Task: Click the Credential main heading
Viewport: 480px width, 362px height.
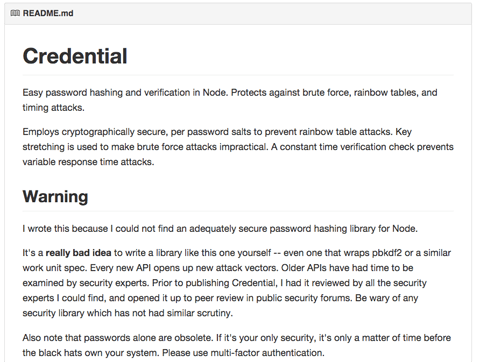Action: click(x=75, y=56)
